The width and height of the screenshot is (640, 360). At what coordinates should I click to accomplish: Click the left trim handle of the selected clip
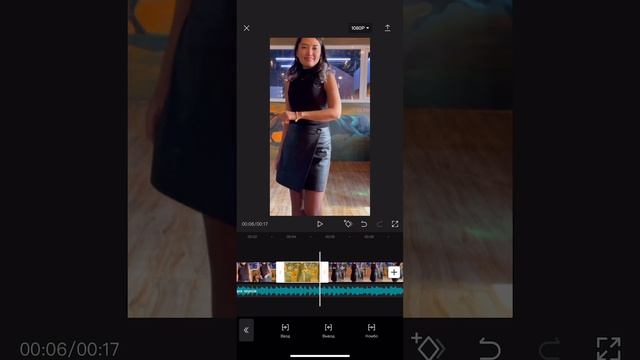point(280,272)
